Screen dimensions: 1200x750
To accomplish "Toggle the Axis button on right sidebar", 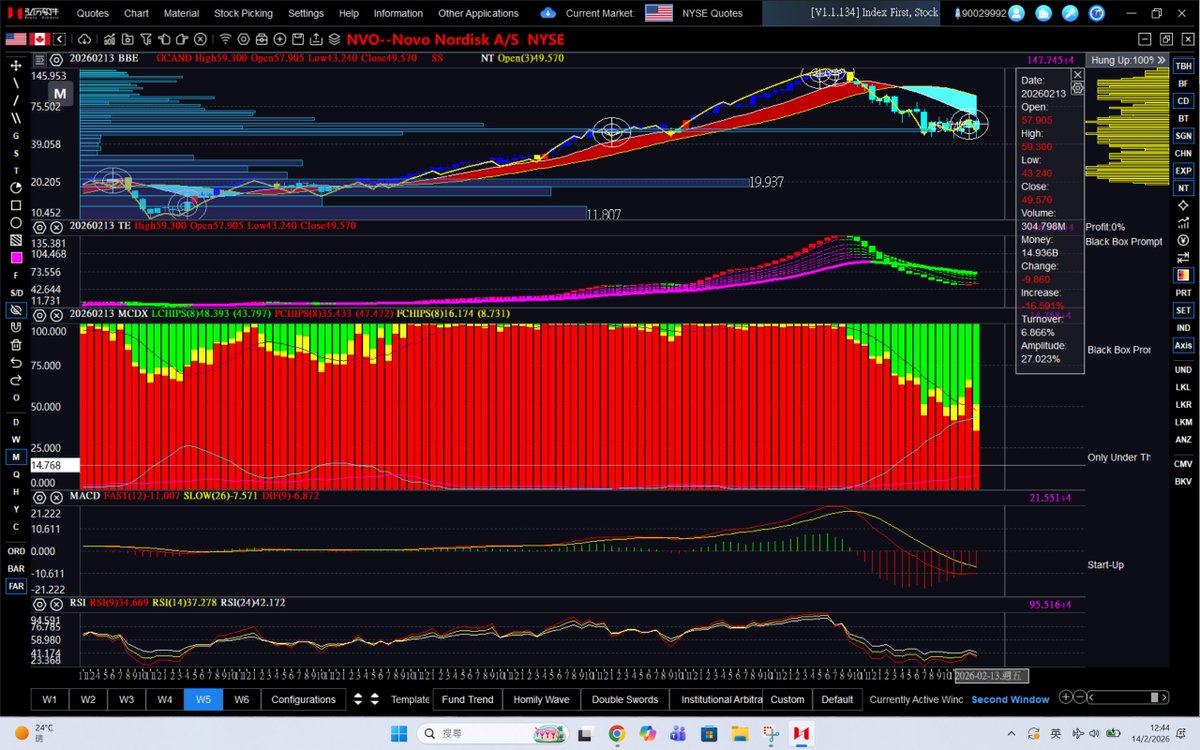I will 1184,345.
